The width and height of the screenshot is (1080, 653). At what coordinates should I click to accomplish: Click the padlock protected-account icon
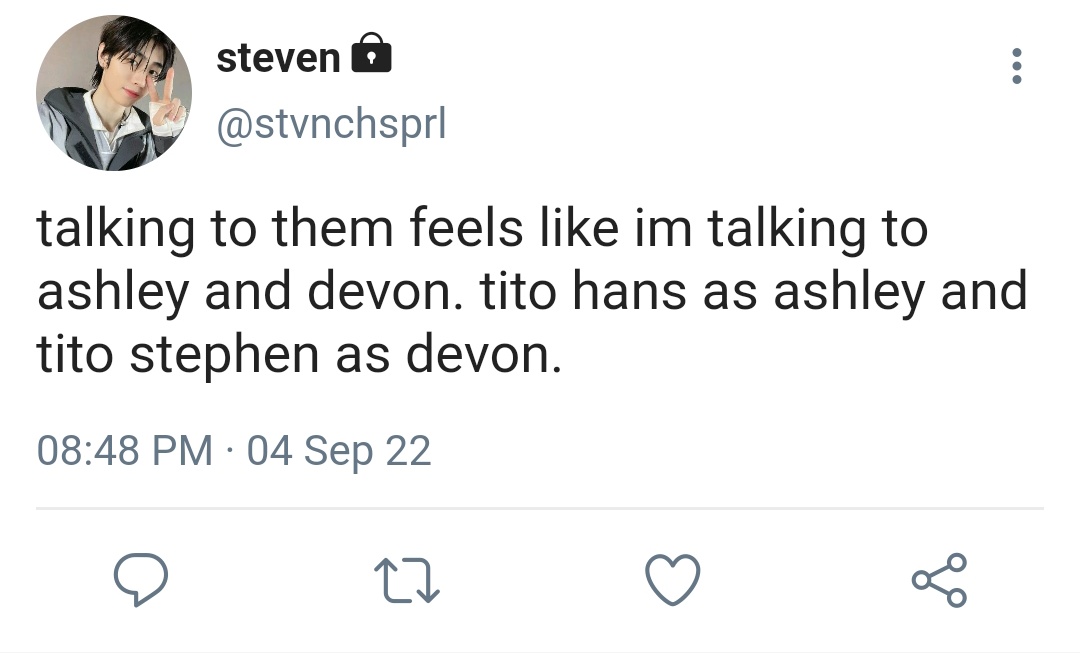point(371,53)
